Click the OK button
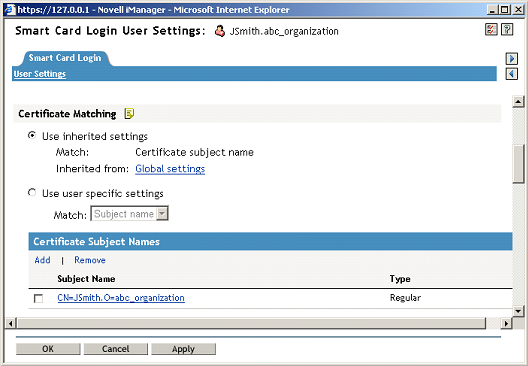This screenshot has width=528, height=366. tap(48, 349)
